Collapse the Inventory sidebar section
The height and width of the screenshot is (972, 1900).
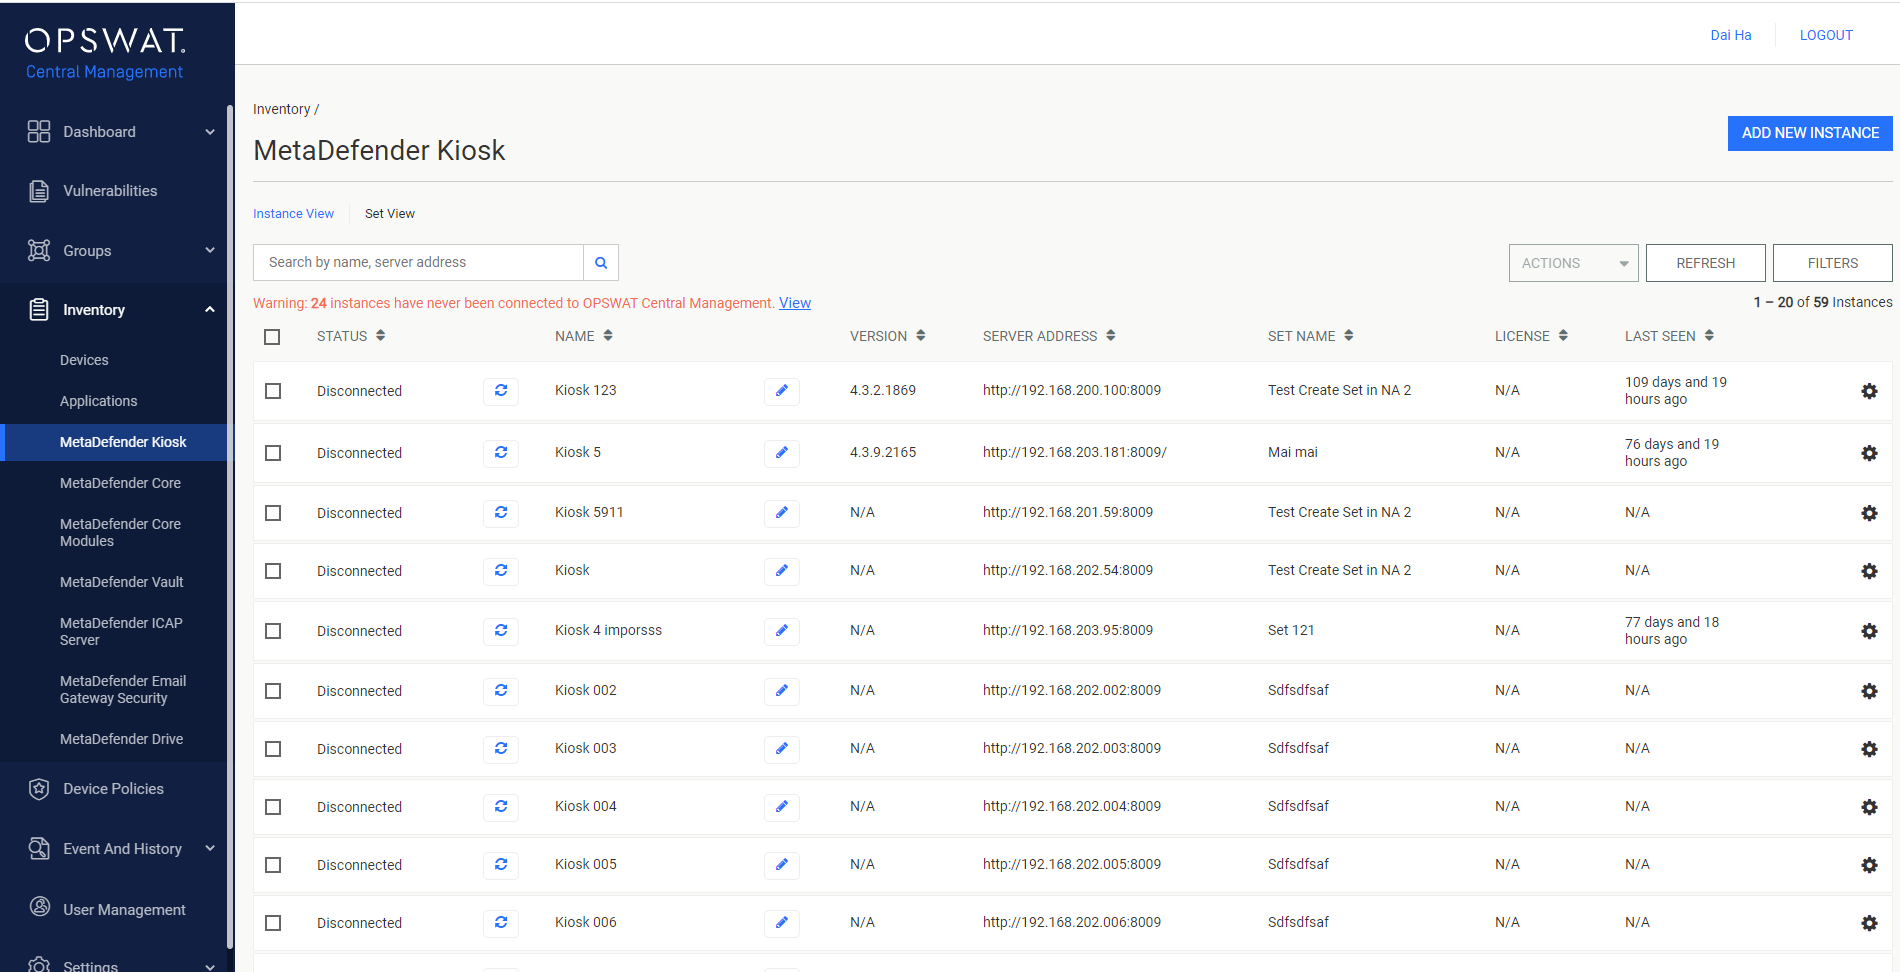(x=210, y=310)
